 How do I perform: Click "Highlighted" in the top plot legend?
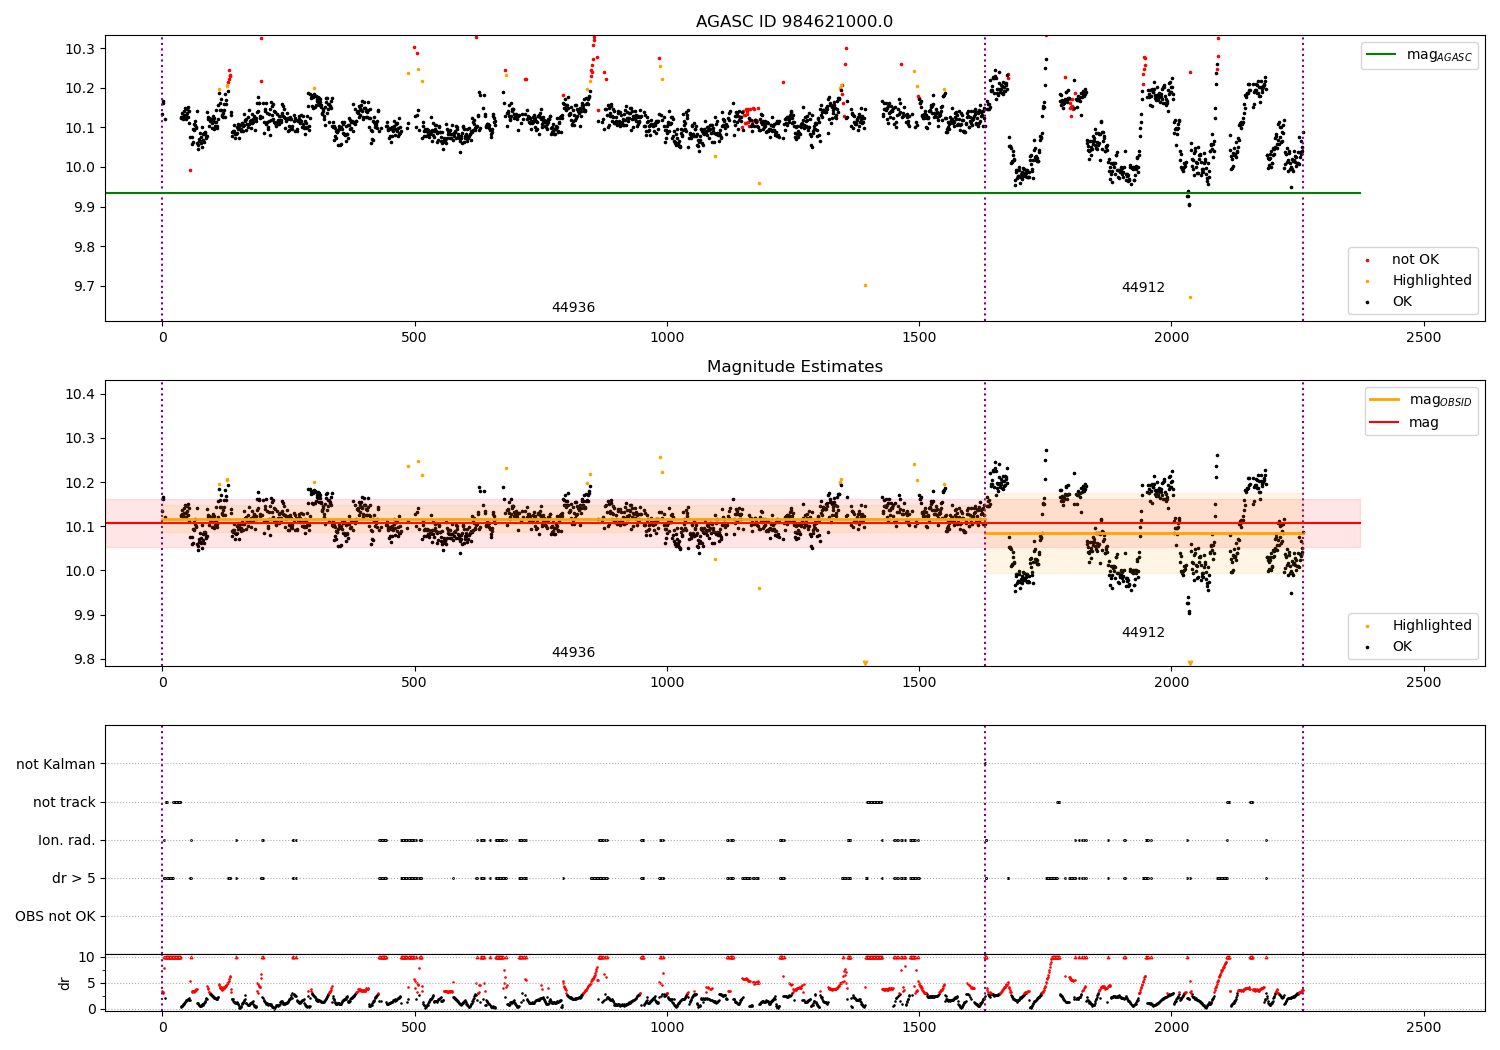(x=1432, y=281)
